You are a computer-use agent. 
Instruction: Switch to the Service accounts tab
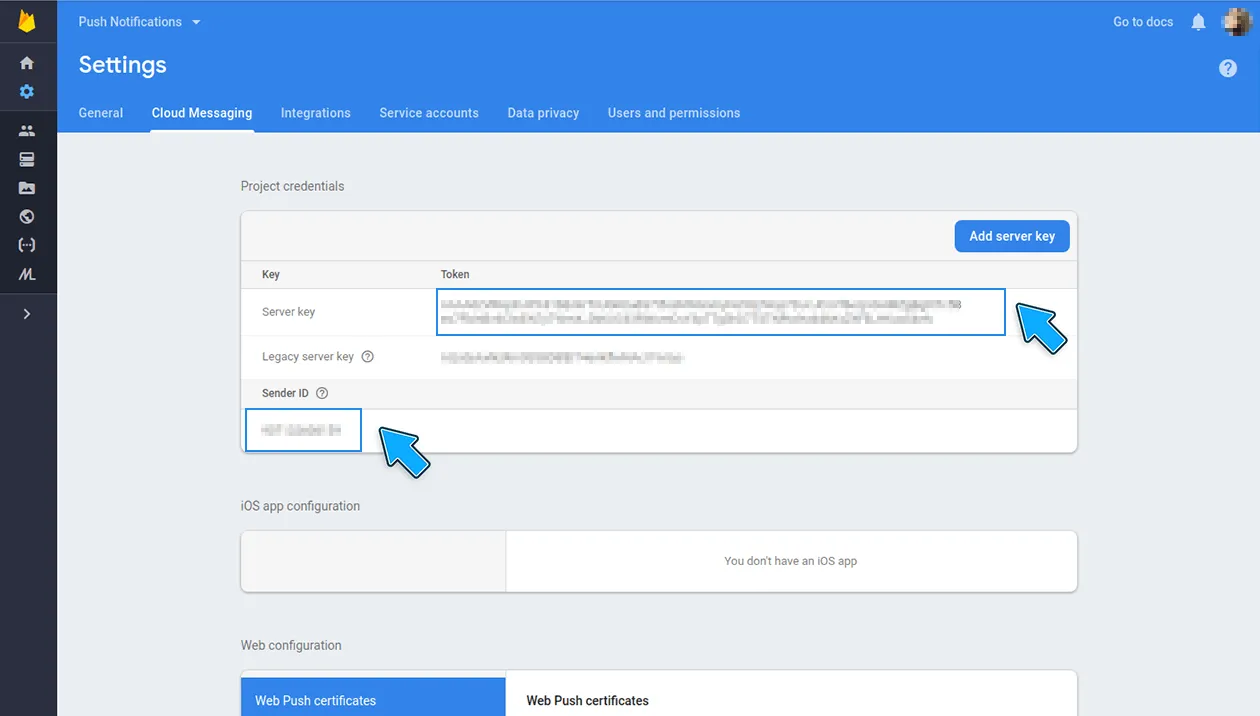(429, 113)
